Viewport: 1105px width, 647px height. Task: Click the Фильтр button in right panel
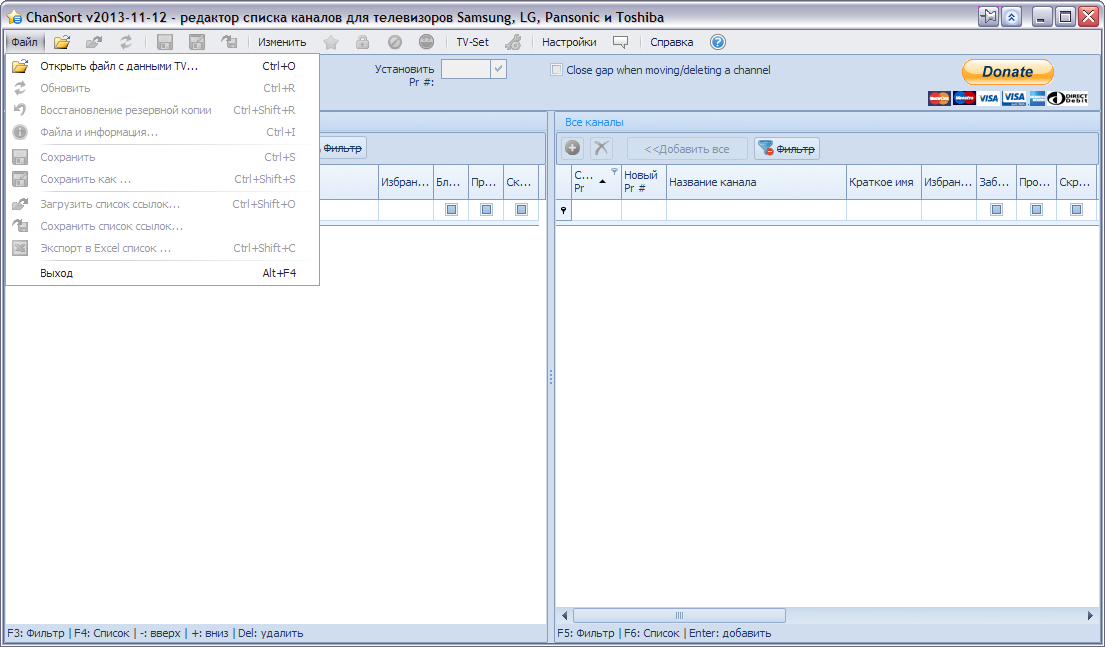[x=787, y=148]
